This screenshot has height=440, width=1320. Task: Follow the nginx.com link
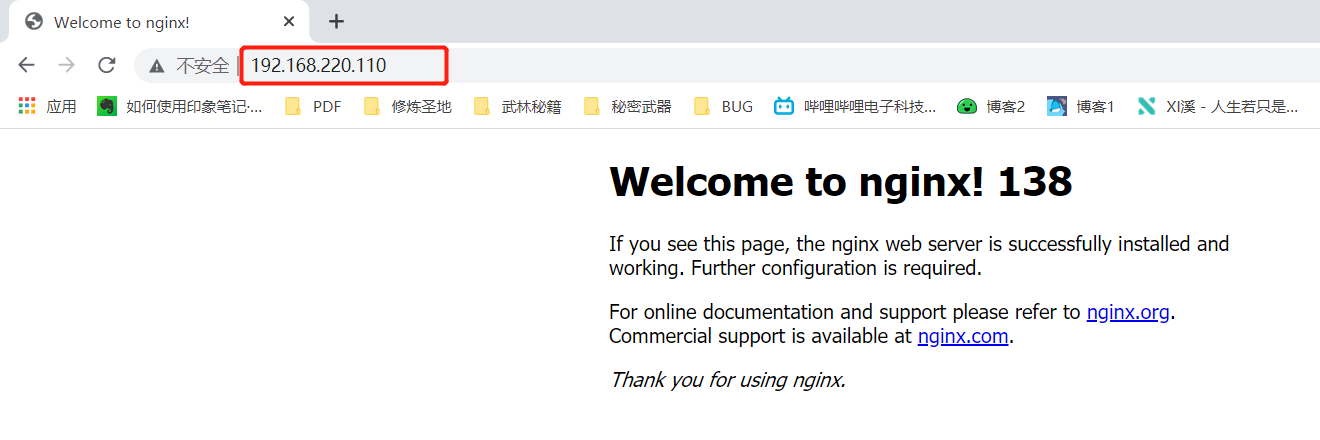963,336
